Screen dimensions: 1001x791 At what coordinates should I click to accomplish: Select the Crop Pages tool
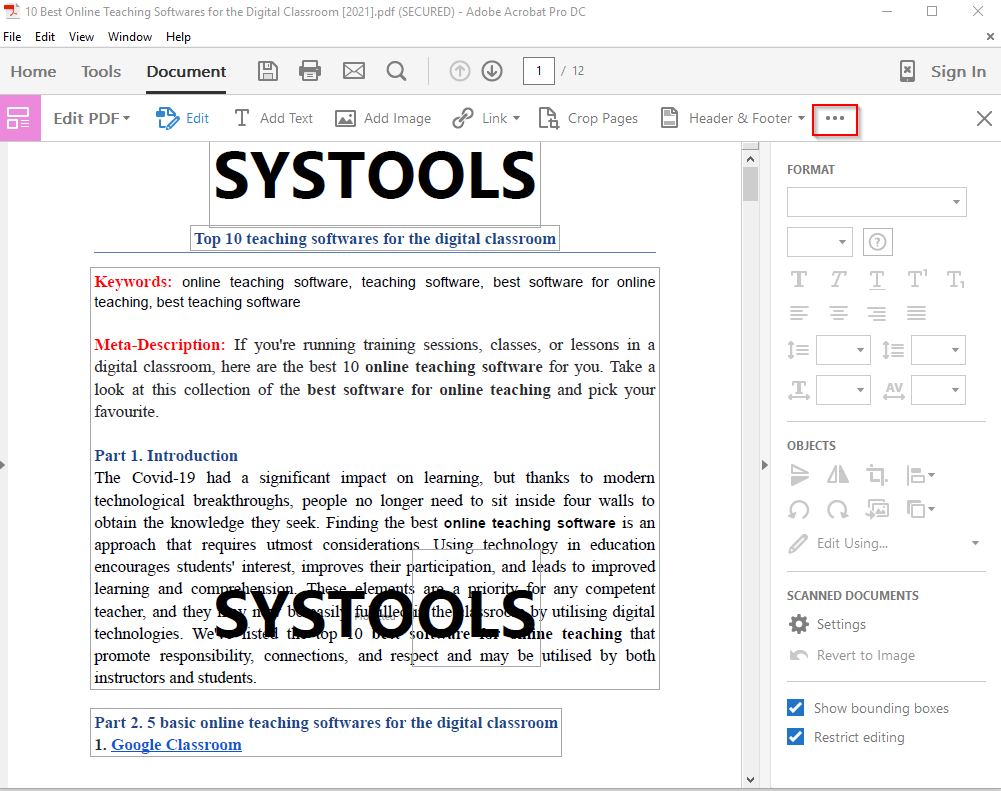588,118
